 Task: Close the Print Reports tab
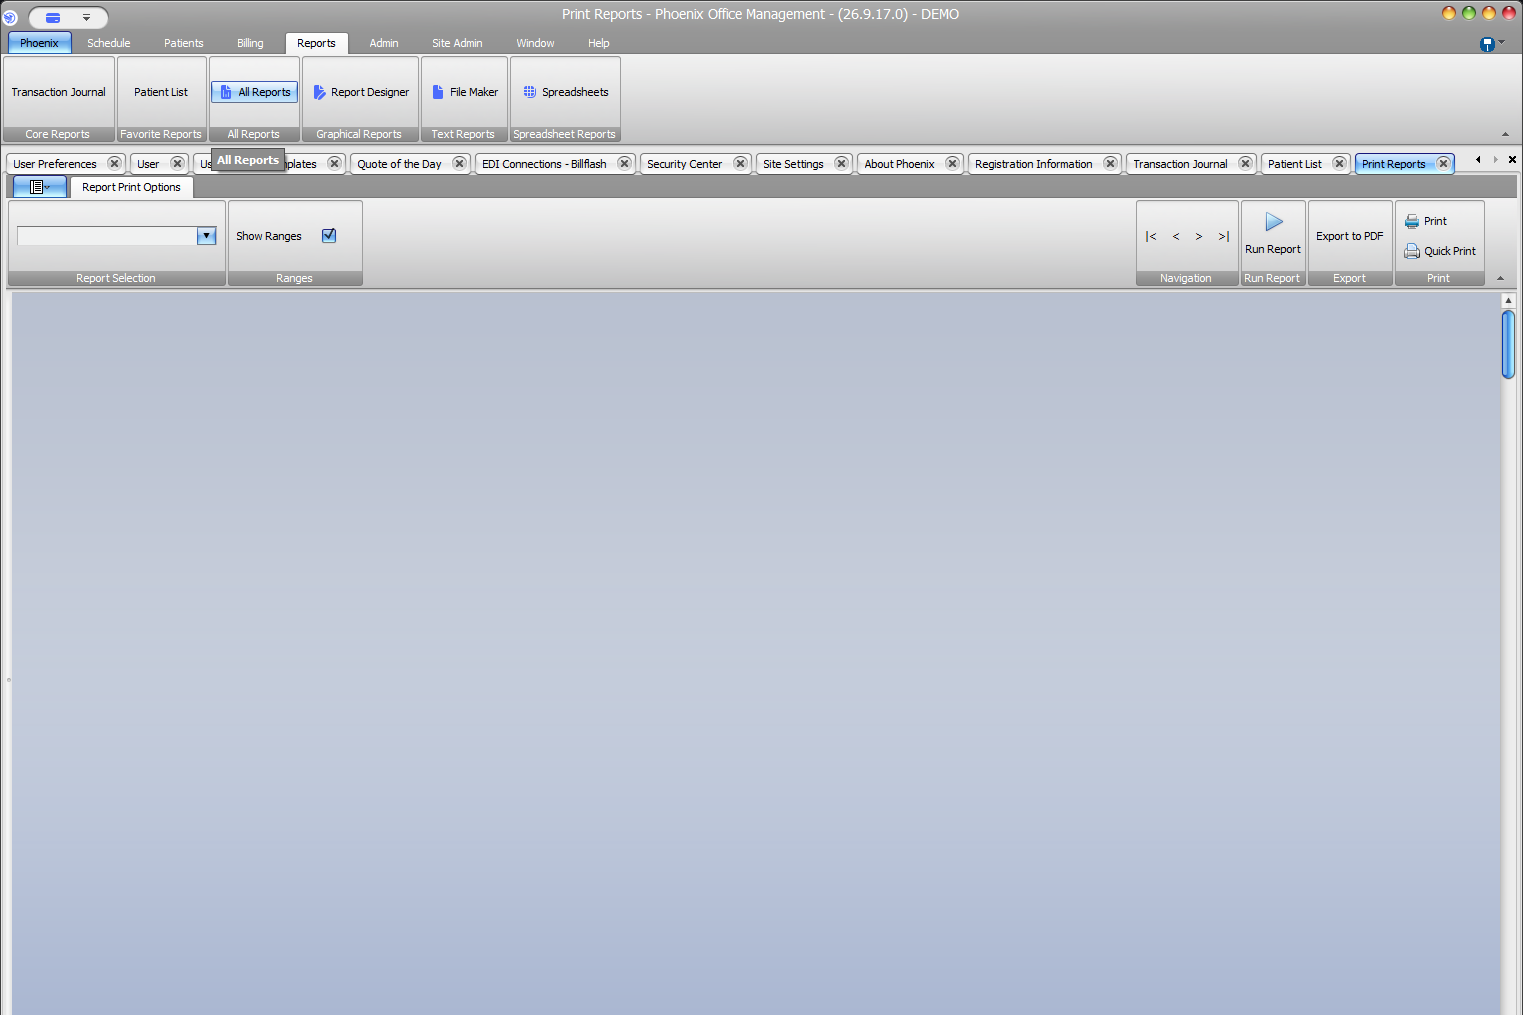tap(1443, 164)
